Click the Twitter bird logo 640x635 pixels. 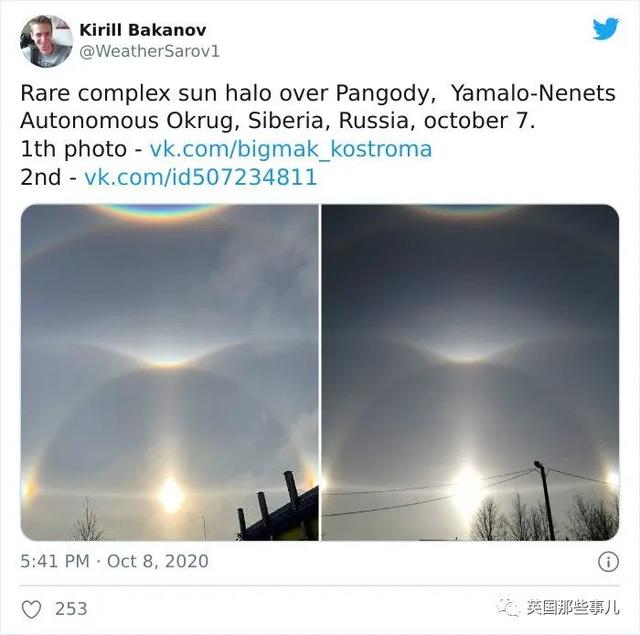tap(606, 29)
